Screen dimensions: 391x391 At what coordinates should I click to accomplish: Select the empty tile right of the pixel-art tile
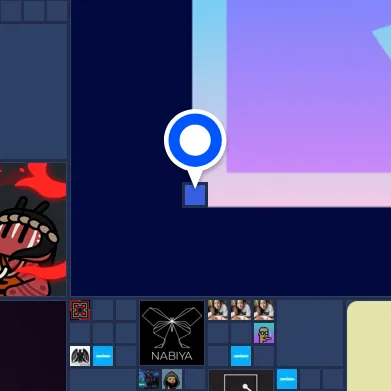coord(103,310)
